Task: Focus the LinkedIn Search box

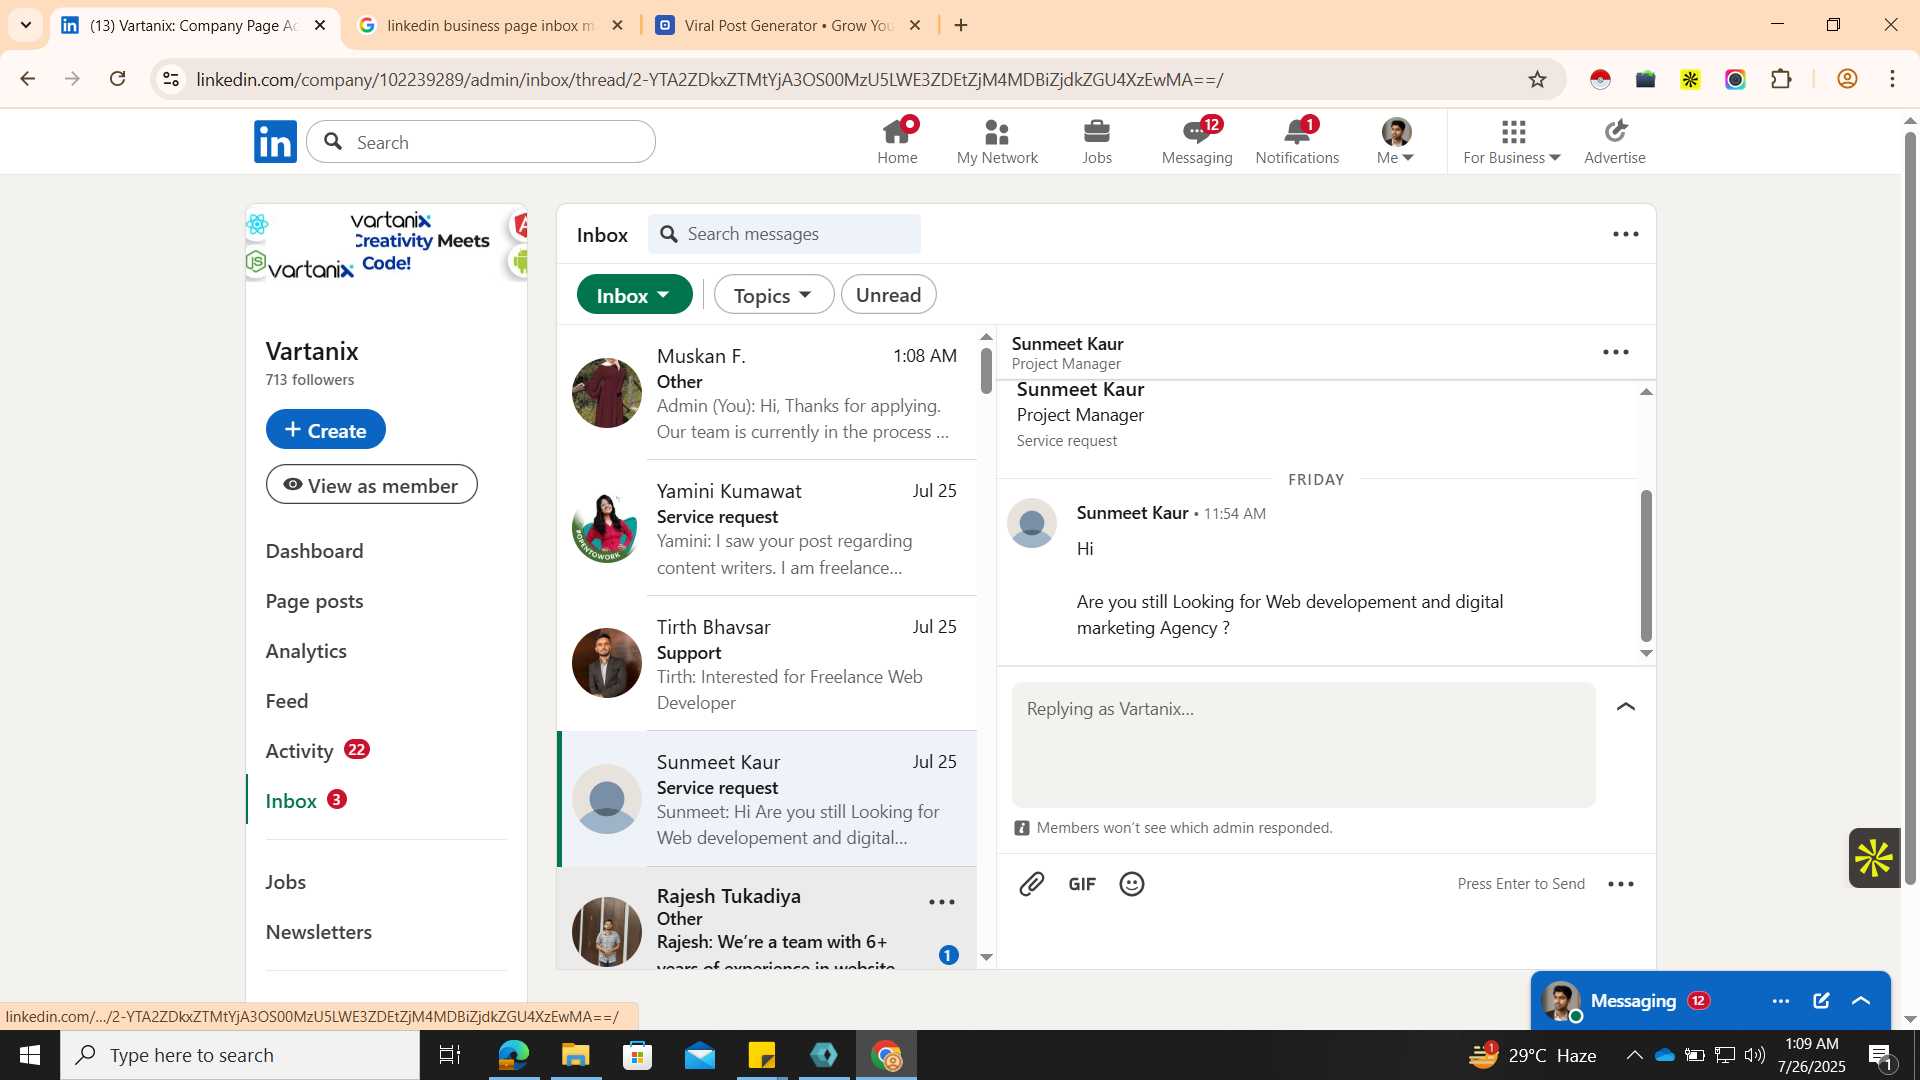Action: (481, 142)
